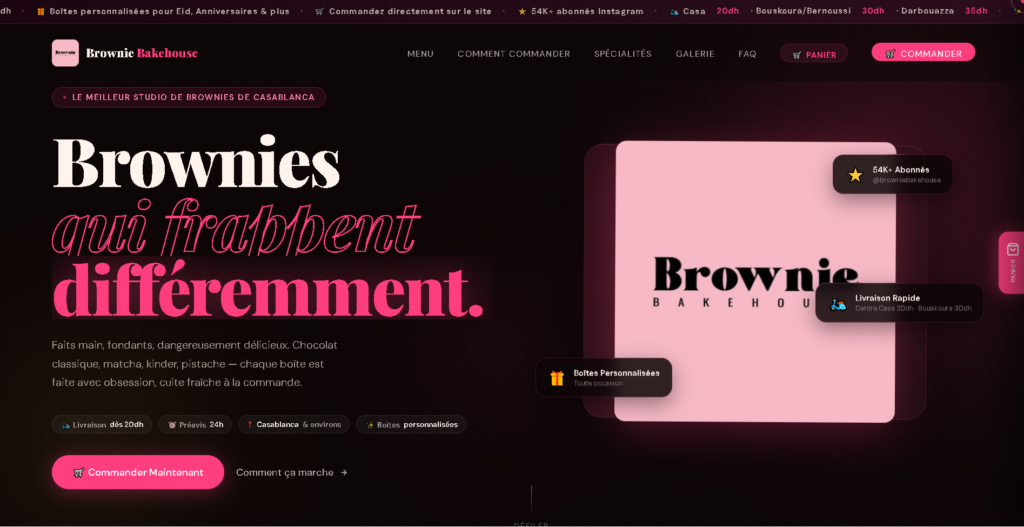This screenshot has height=527, width=1024.
Task: Click the star icon on 54K+ Abonnés card
Action: (855, 175)
